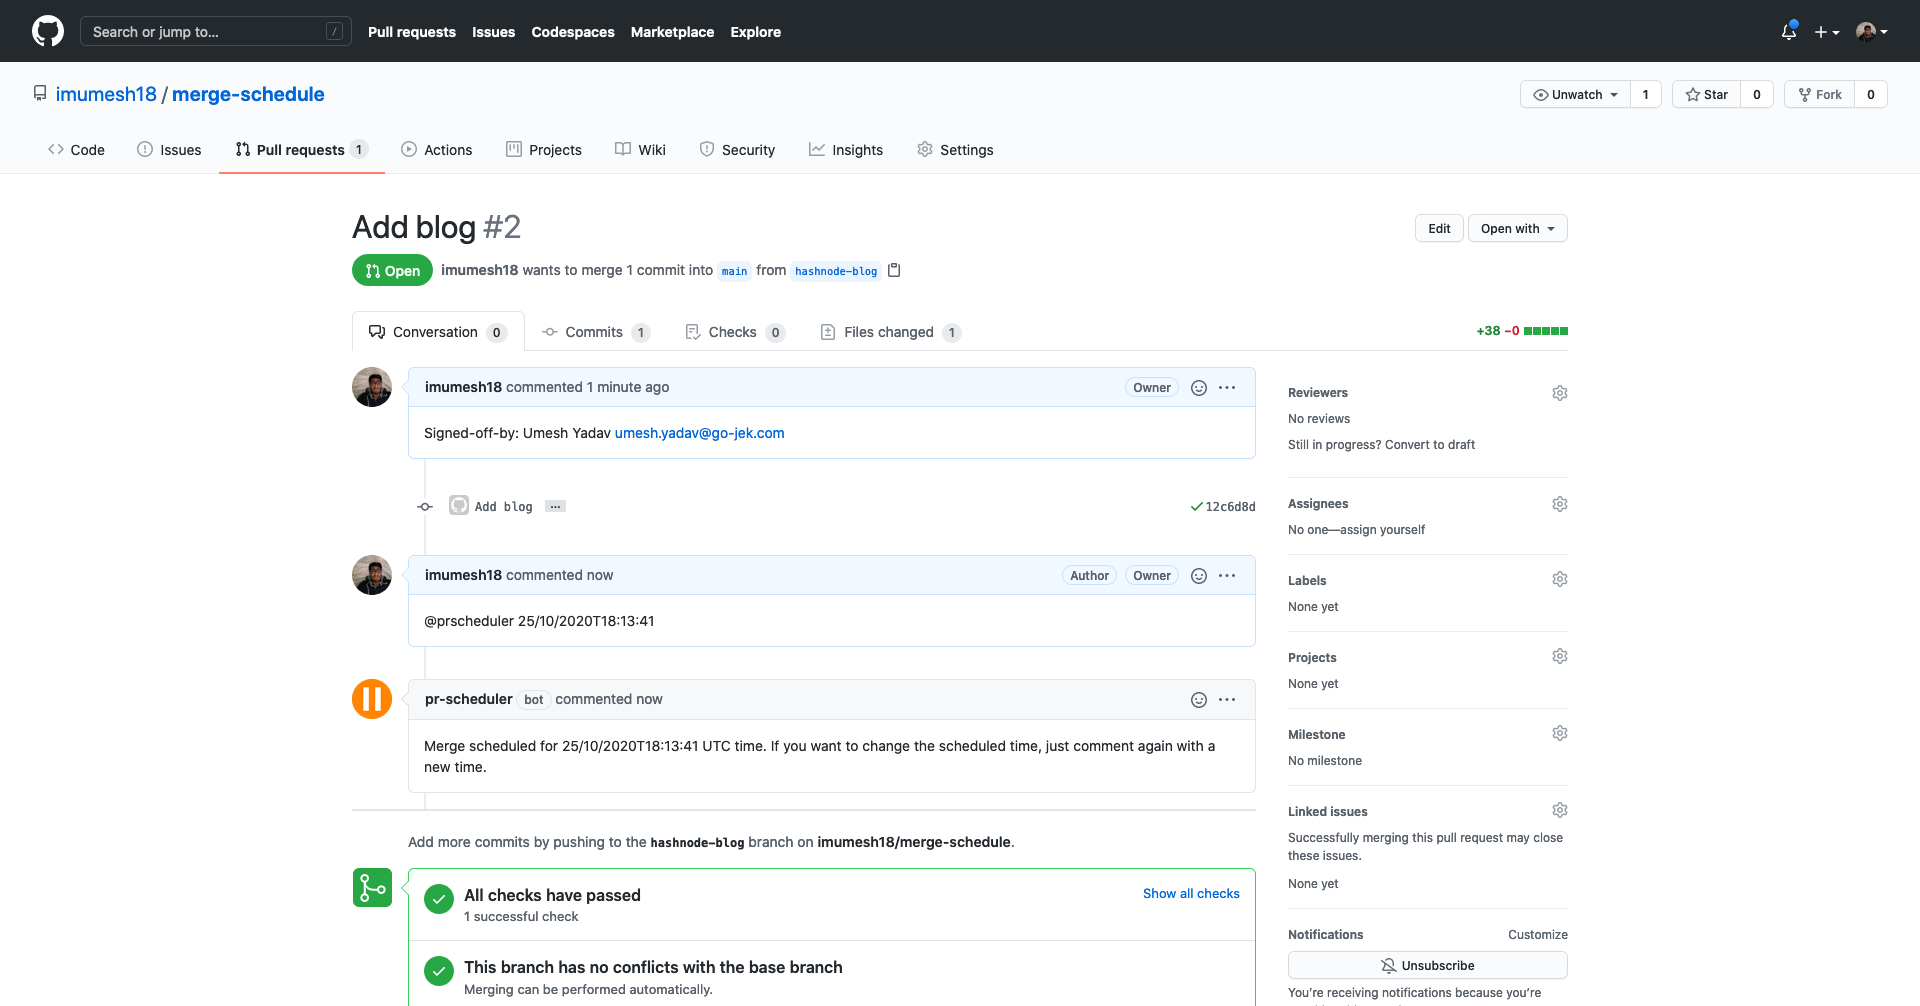
Task: Expand the Add blog commit description
Action: [x=556, y=507]
